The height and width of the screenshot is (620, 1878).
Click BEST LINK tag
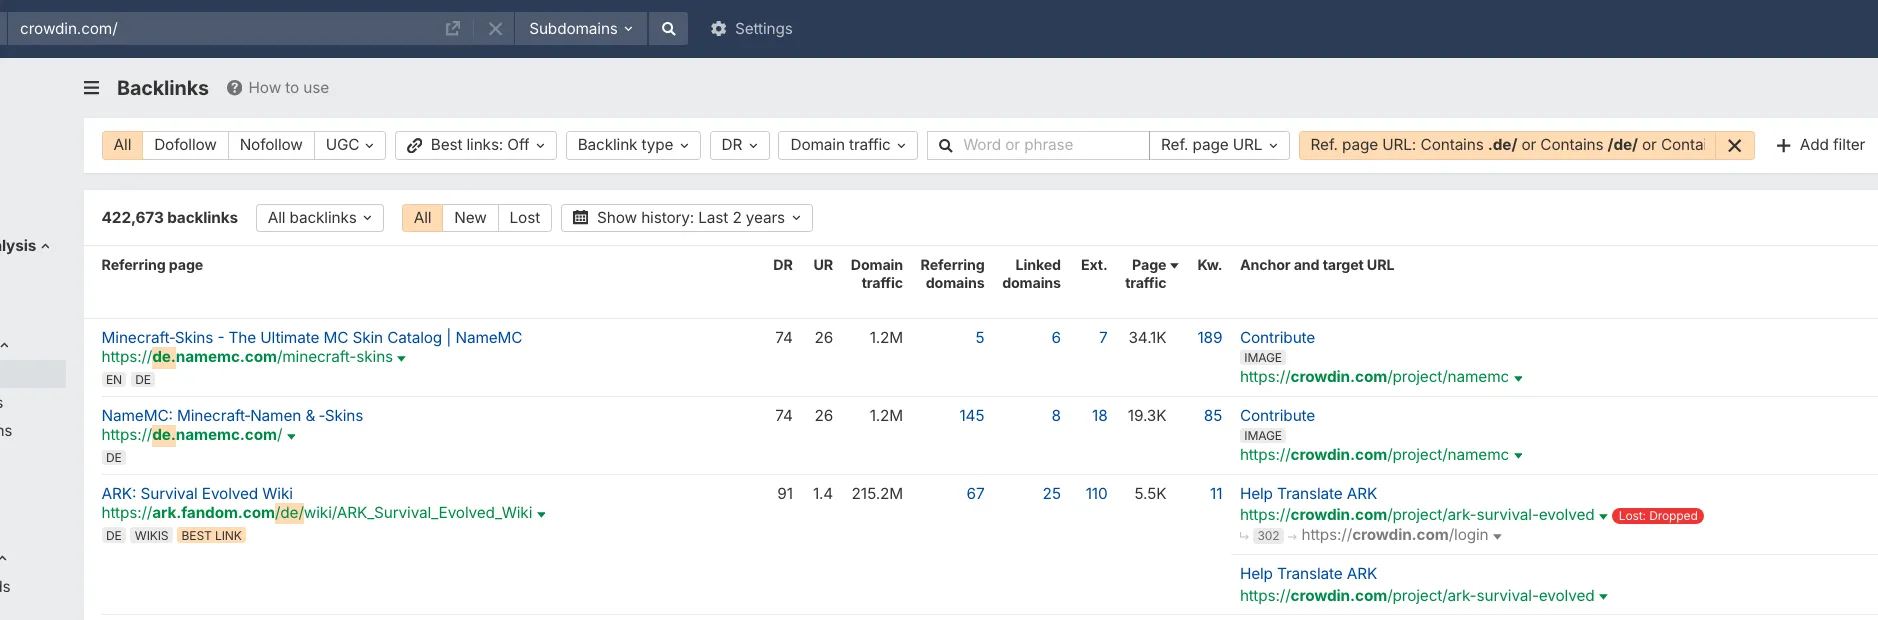point(212,536)
